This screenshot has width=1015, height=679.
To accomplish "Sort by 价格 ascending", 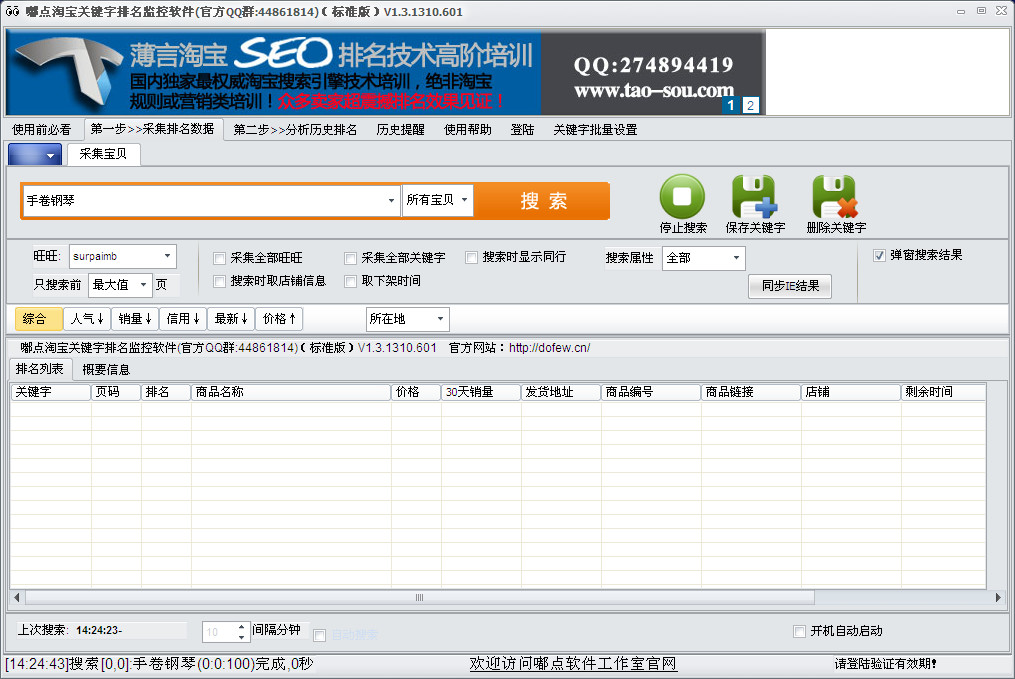I will click(280, 319).
